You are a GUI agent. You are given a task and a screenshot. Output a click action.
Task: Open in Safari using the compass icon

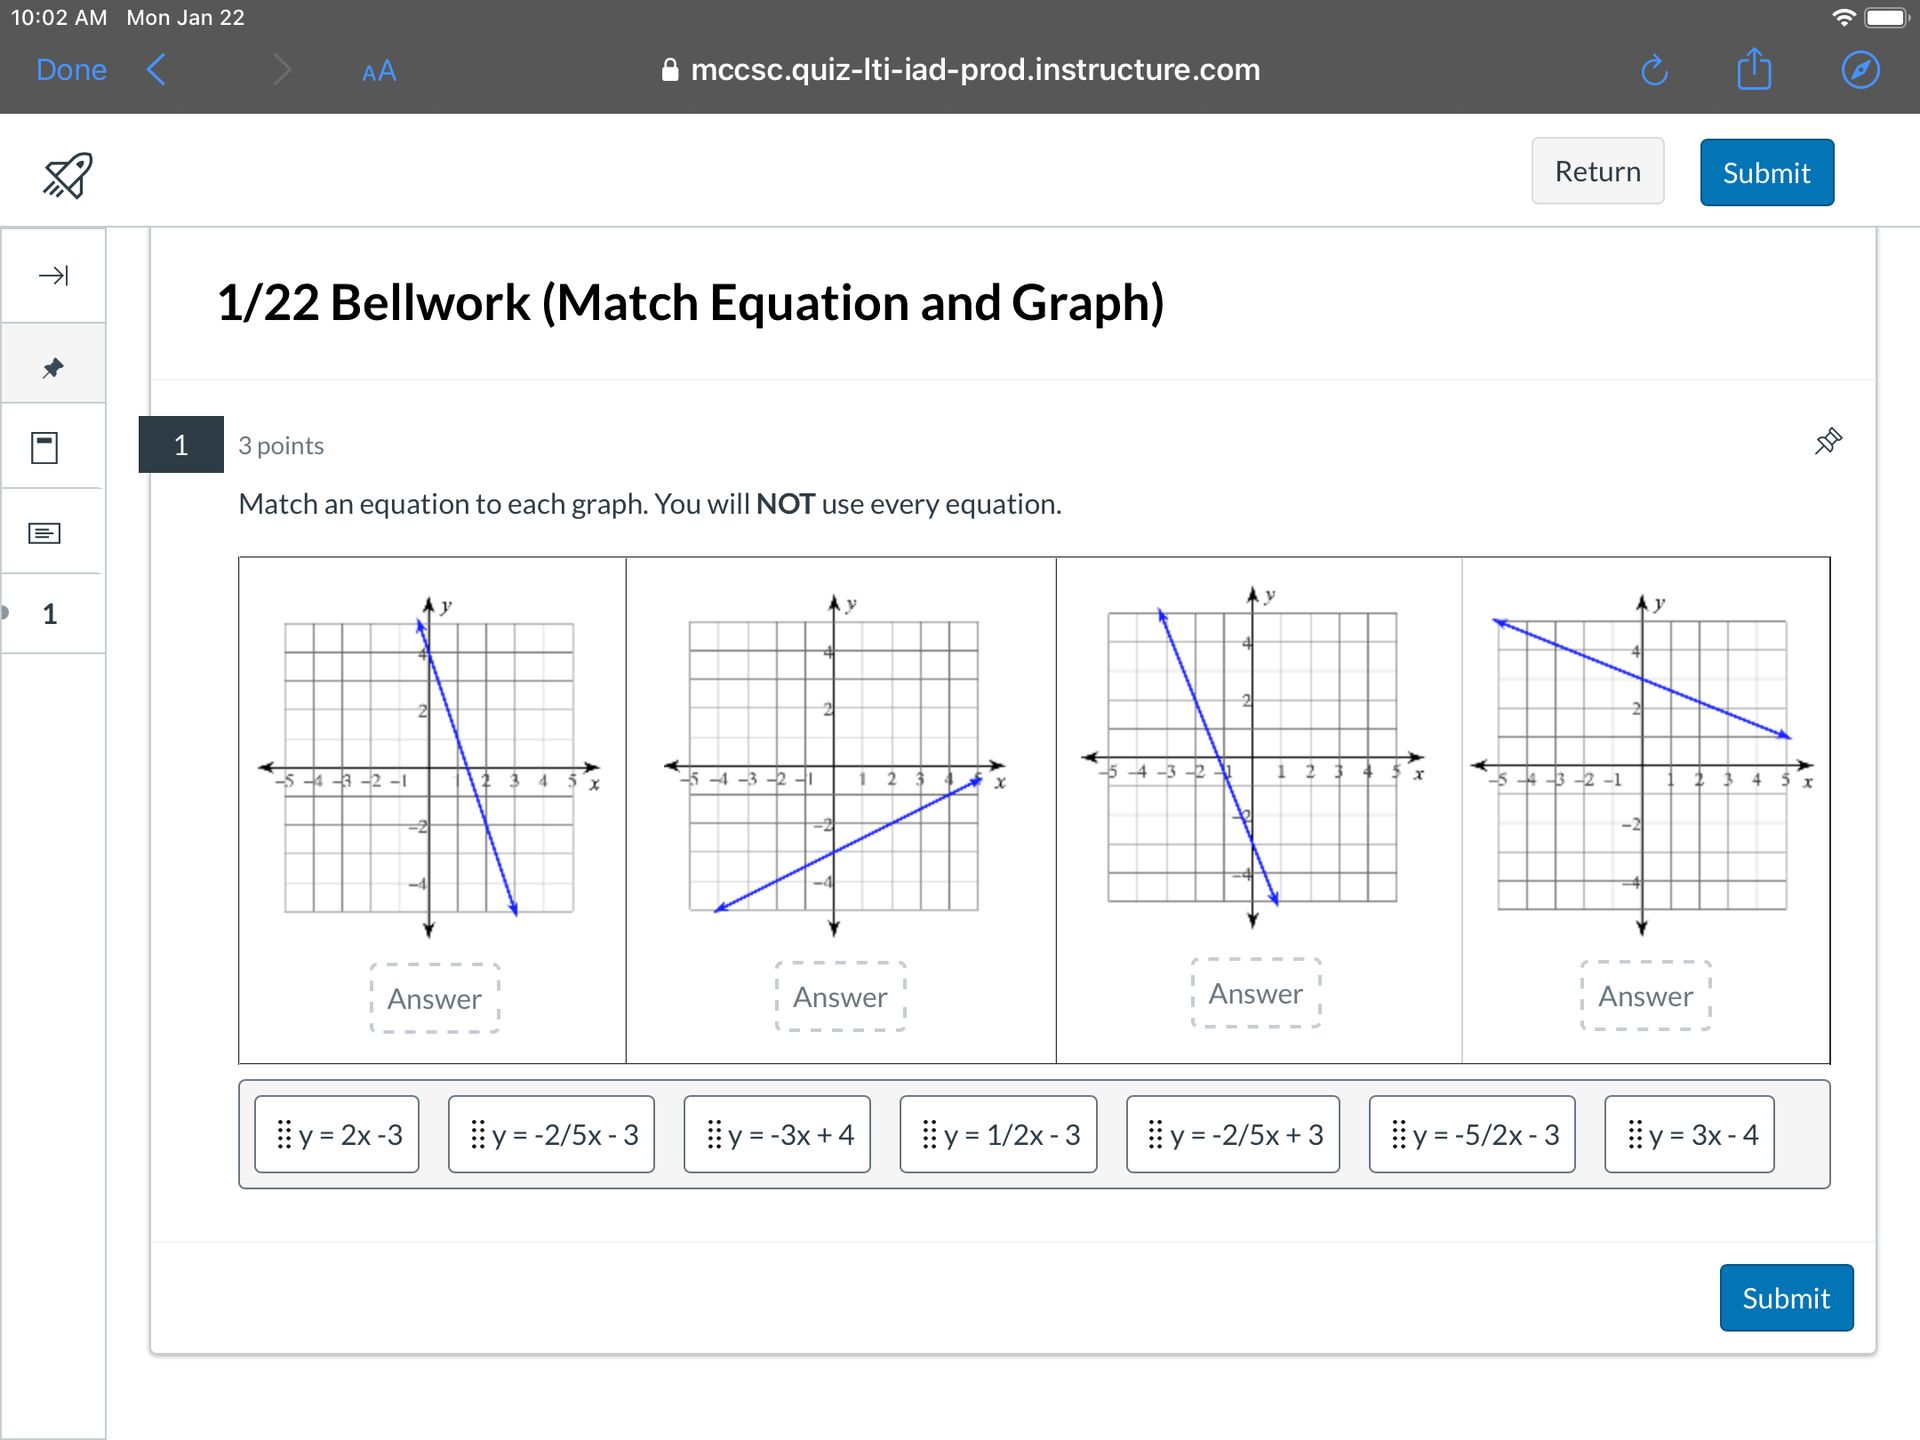1860,70
